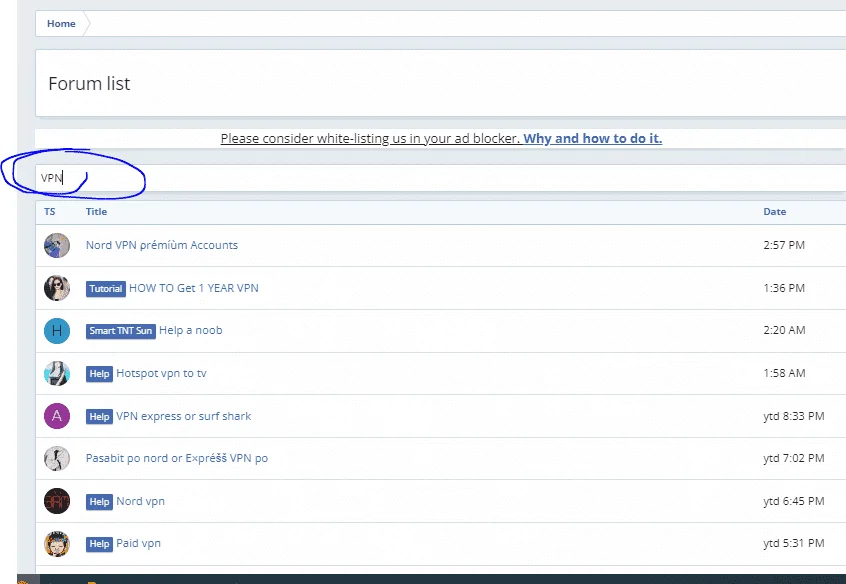
Task: Select the Tutorial prefix tag
Action: coord(106,289)
